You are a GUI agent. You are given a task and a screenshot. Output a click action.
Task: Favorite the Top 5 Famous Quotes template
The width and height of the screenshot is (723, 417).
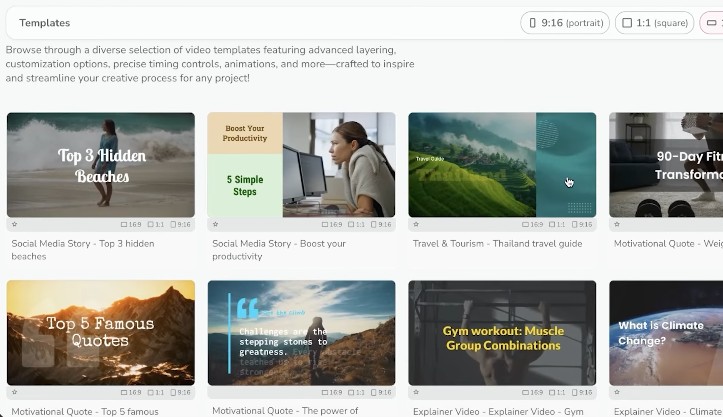[x=14, y=393]
